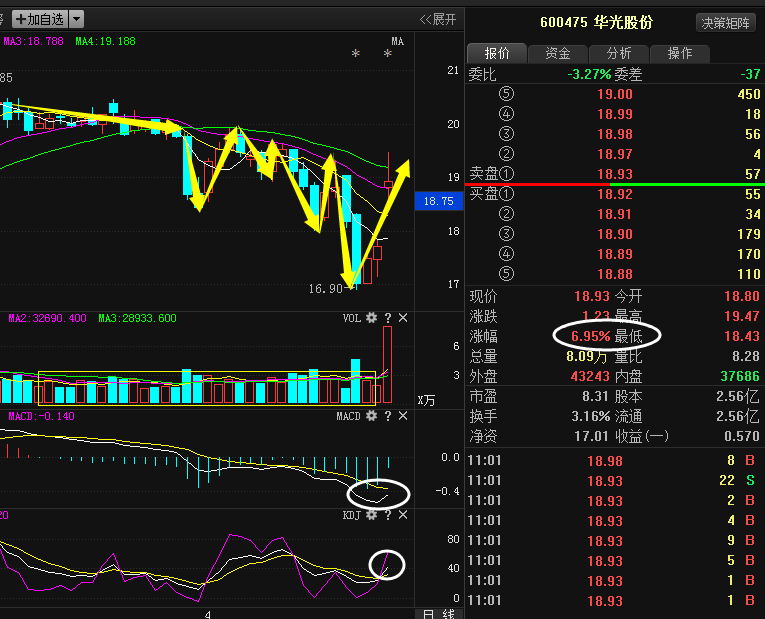
Task: Switch to the 资金 tab
Action: [558, 53]
